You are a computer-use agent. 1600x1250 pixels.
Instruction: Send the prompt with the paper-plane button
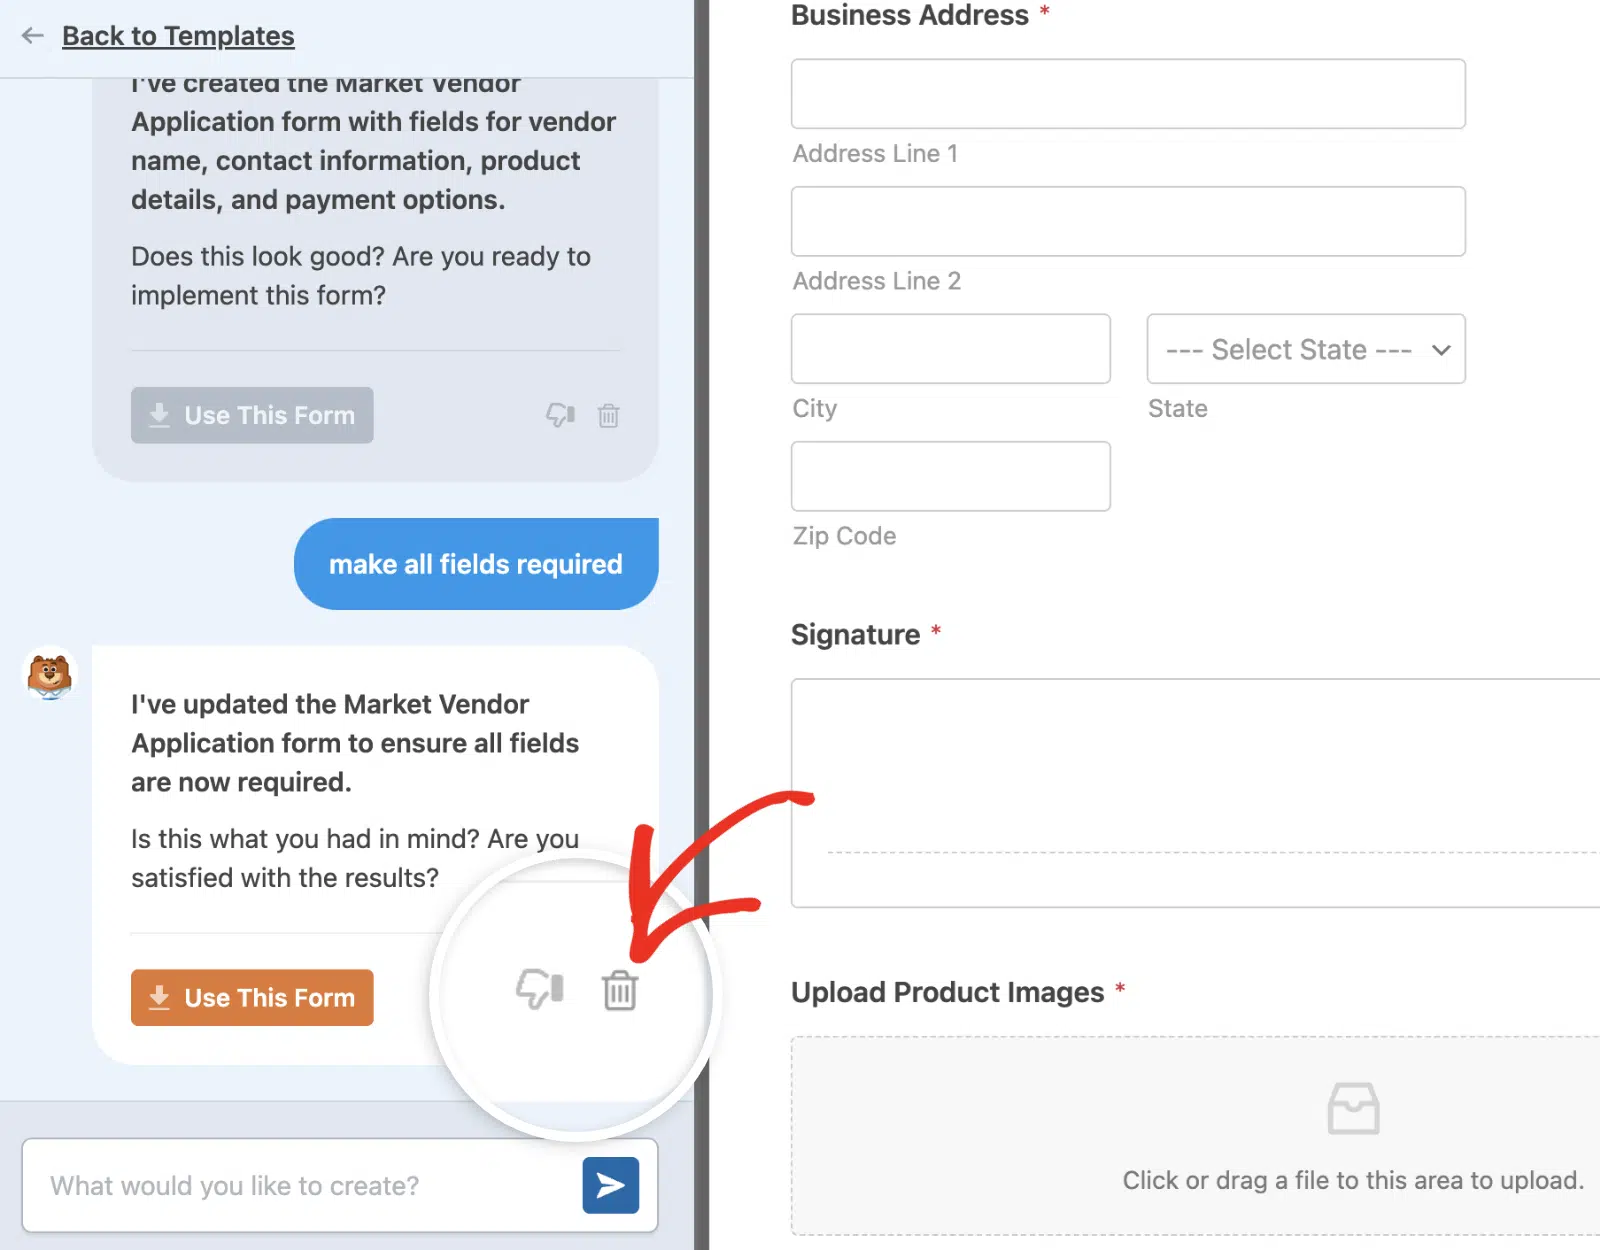click(610, 1185)
